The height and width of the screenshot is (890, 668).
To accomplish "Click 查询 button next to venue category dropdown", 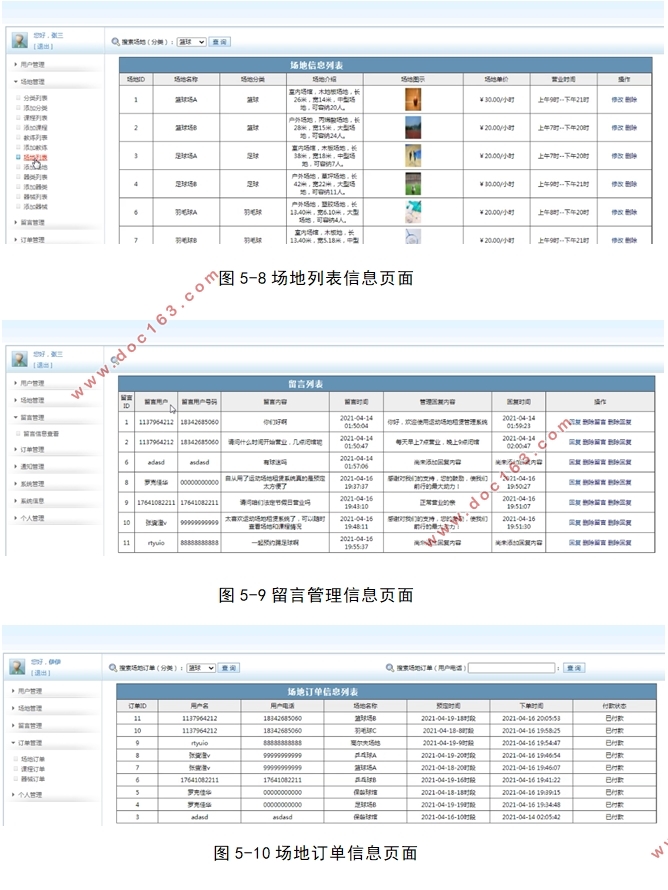I will [220, 42].
